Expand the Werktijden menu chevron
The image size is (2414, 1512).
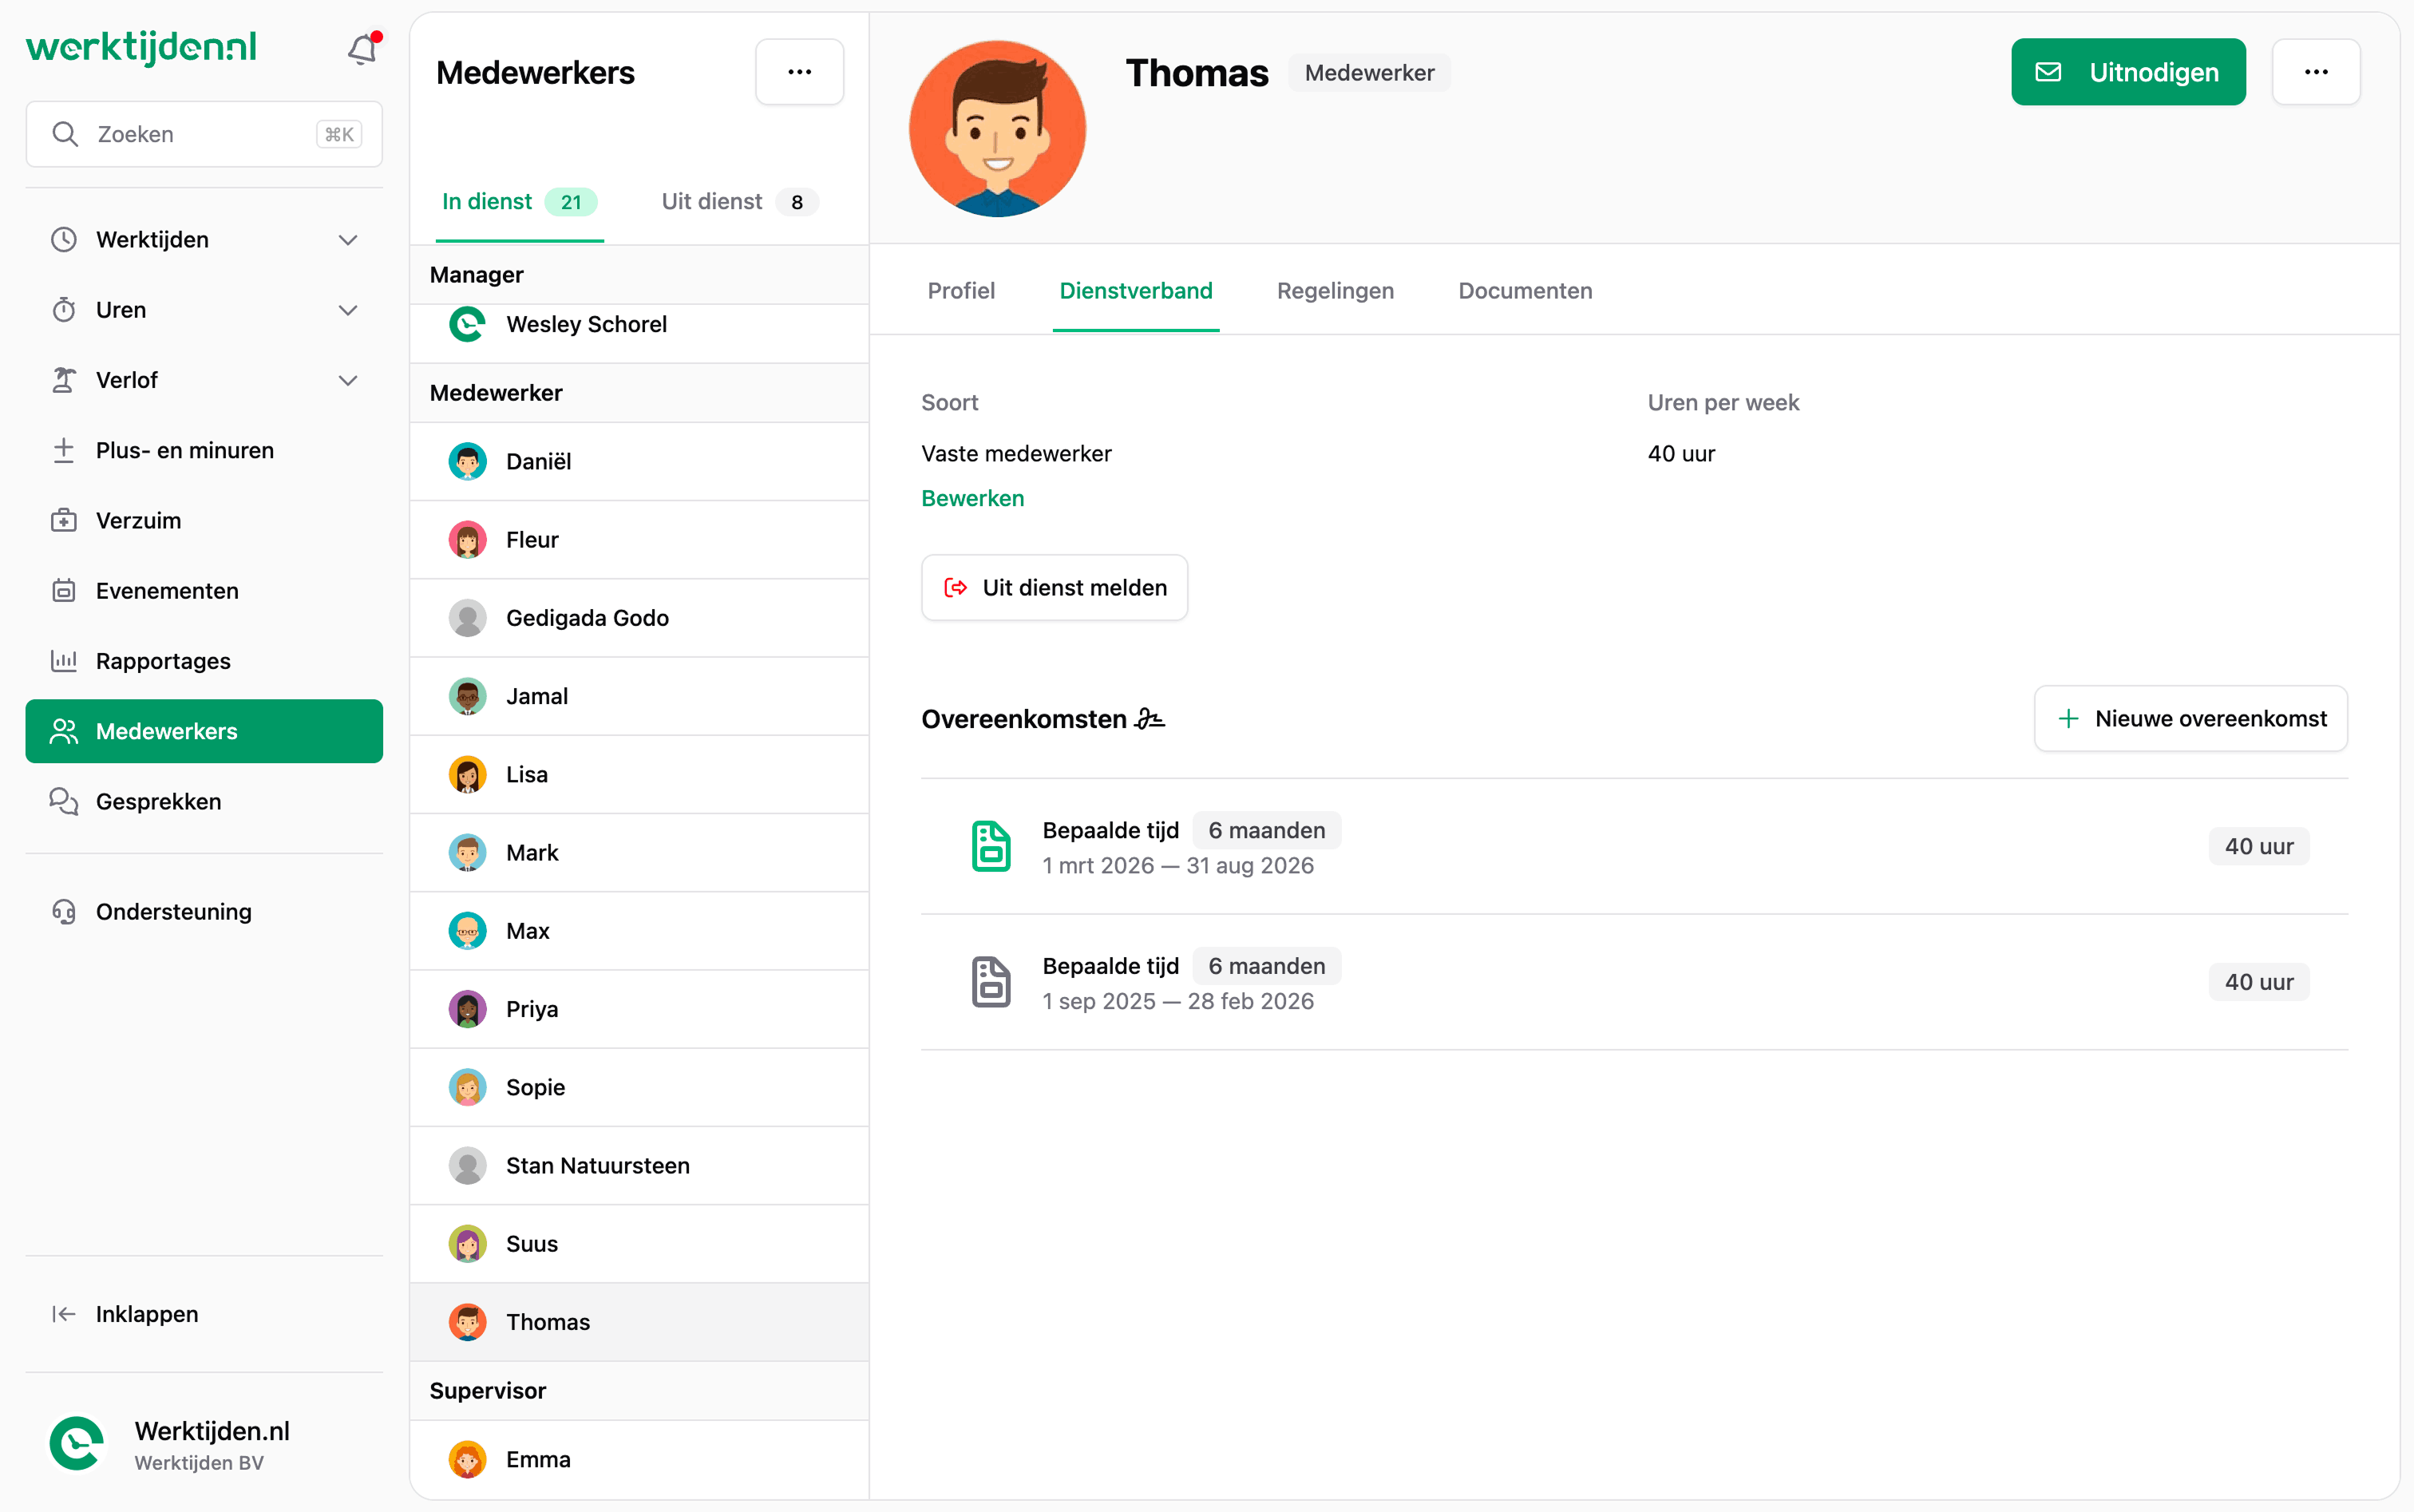click(348, 240)
